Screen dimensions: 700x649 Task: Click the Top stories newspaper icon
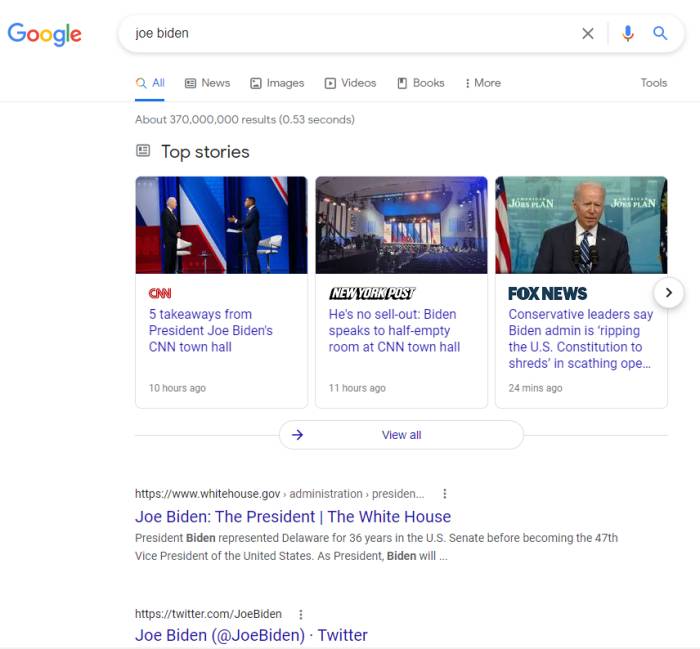coord(143,150)
